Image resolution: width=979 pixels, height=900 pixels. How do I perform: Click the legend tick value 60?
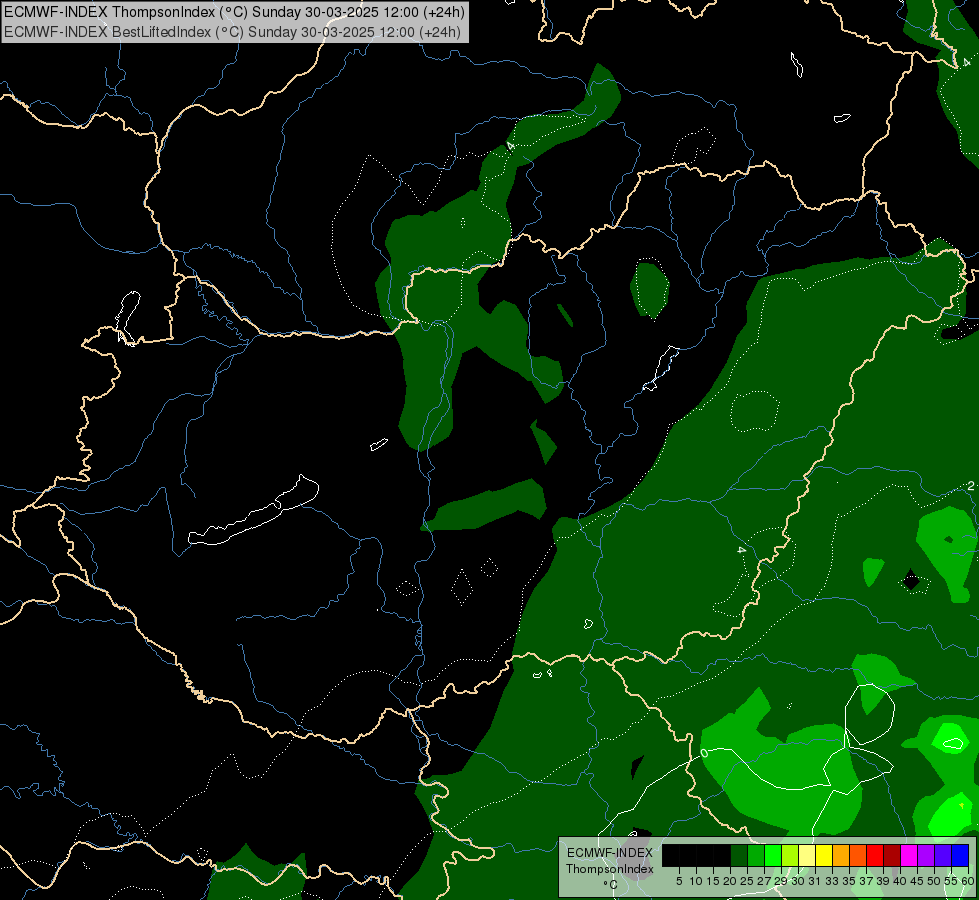click(x=967, y=881)
